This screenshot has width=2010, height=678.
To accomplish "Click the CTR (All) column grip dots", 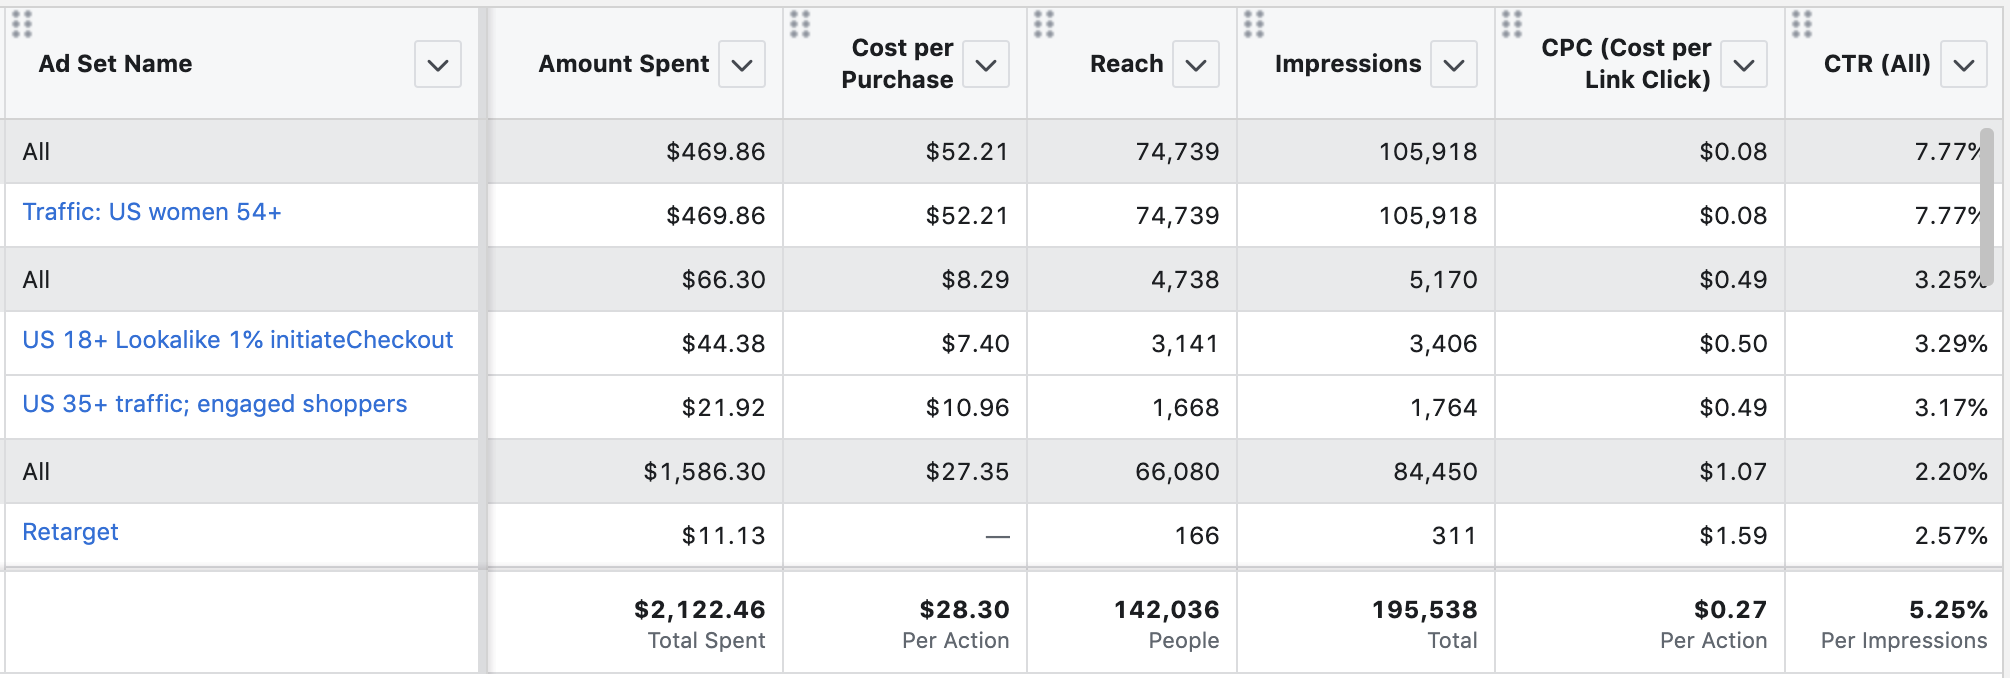I will (x=1802, y=24).
